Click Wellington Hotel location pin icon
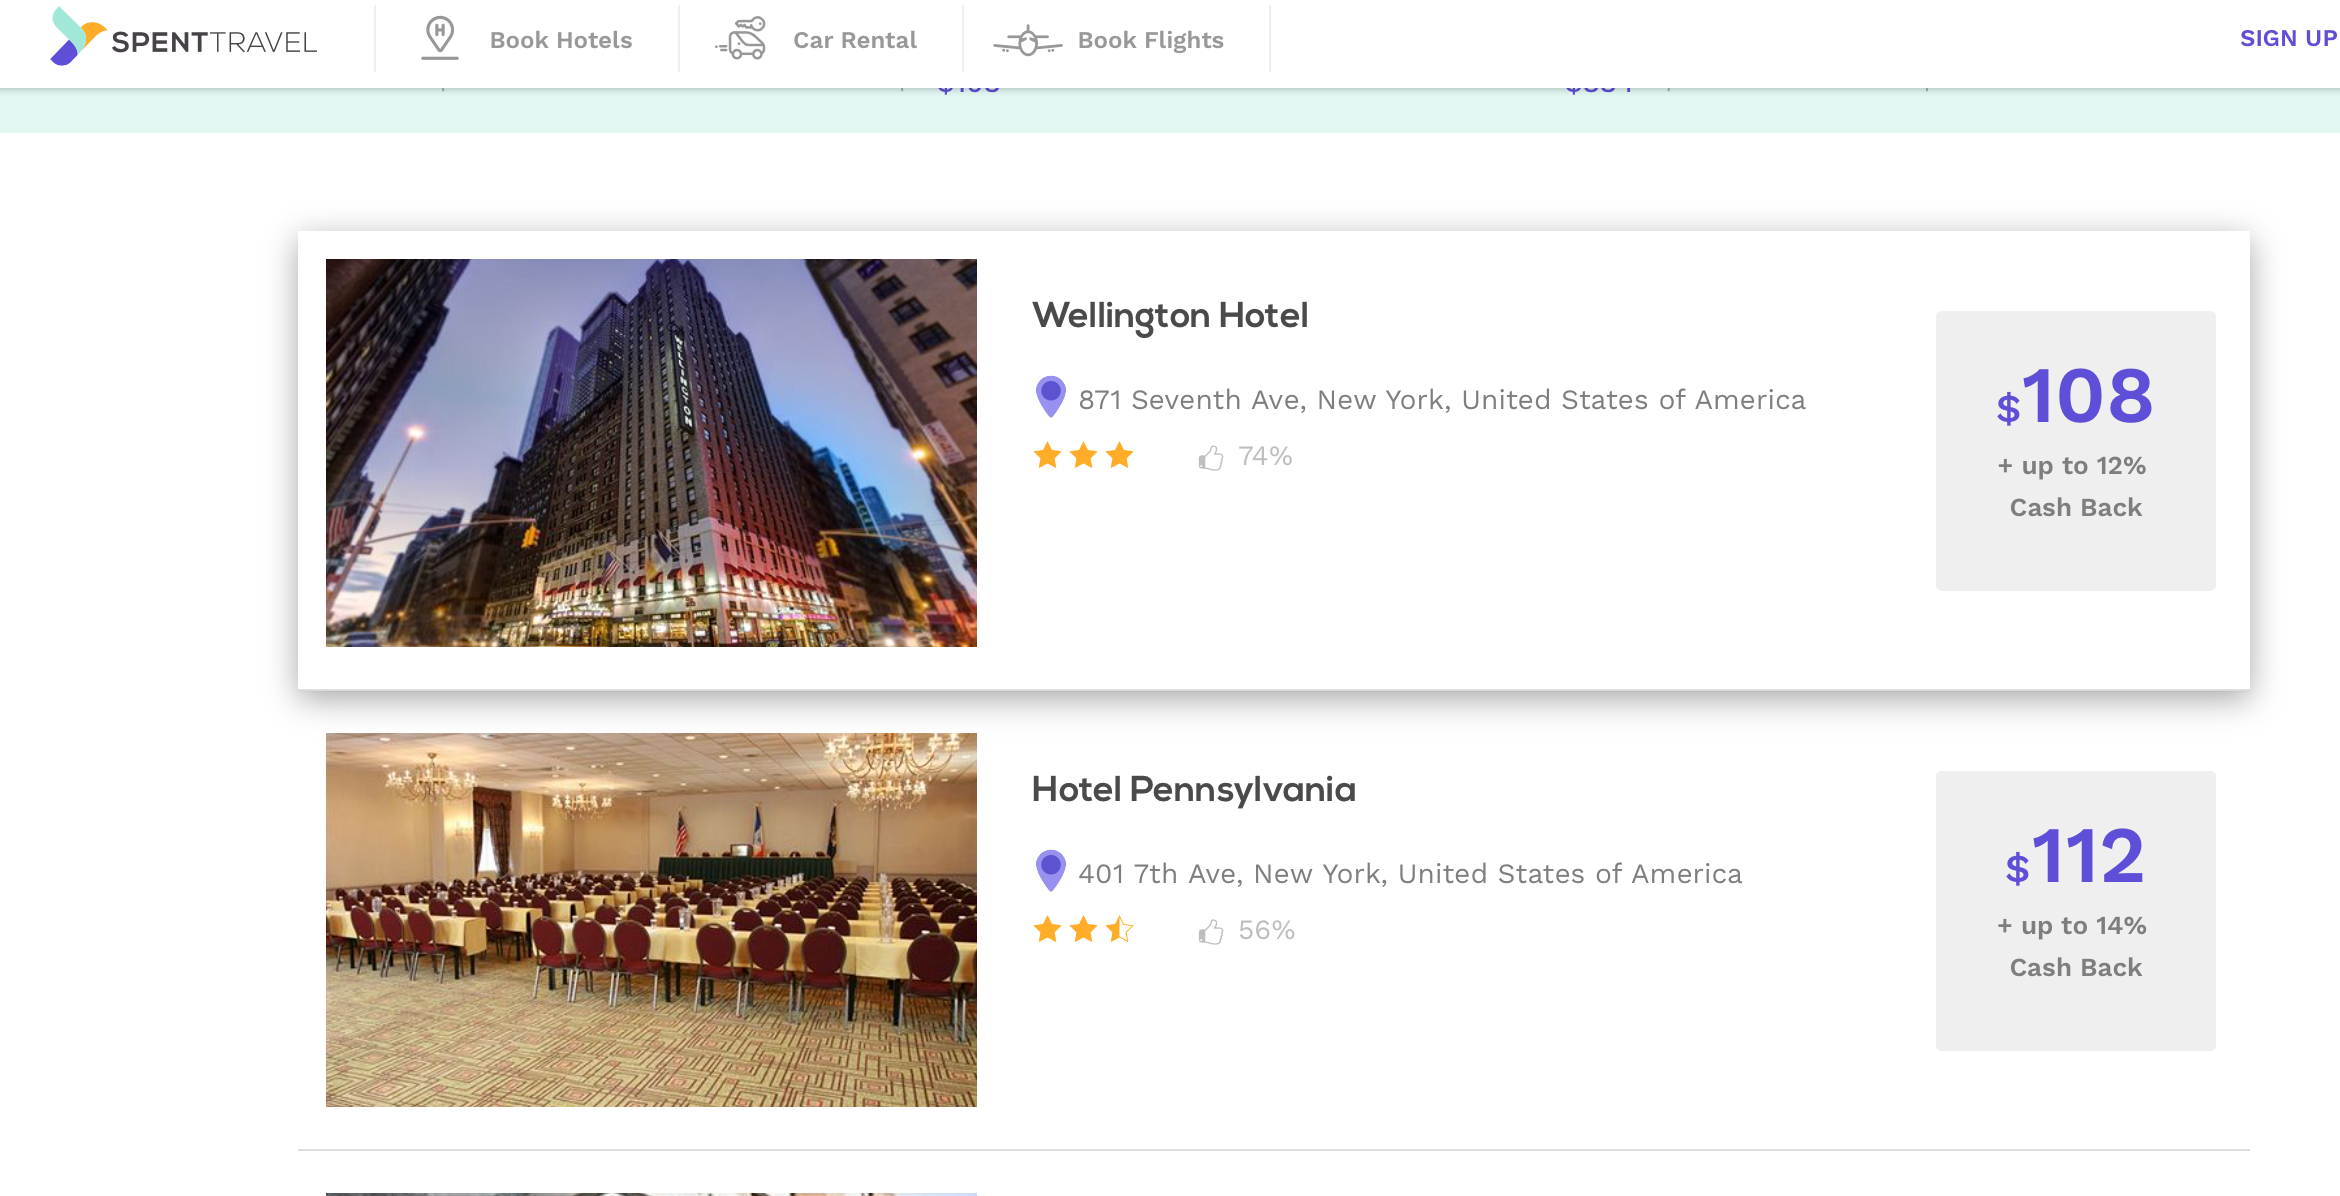 [x=1050, y=397]
